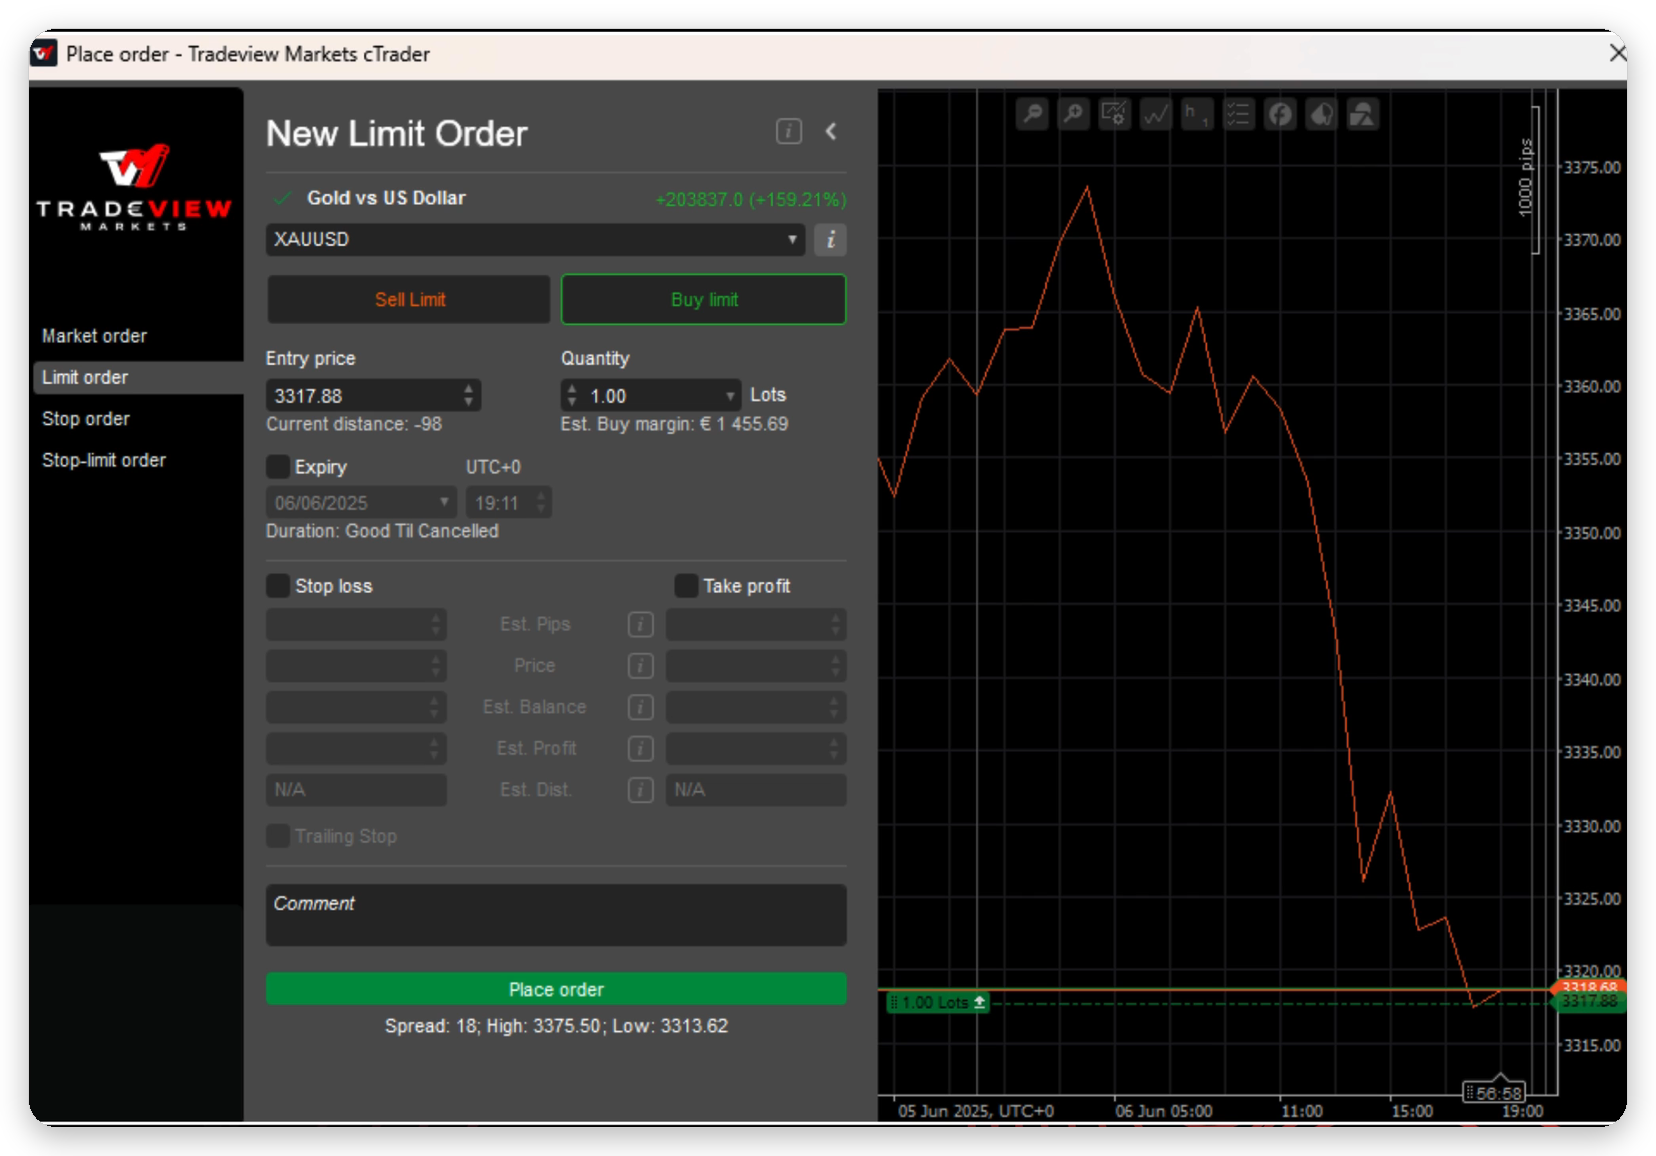Click the Comment text box
This screenshot has width=1656, height=1156.
click(x=556, y=914)
